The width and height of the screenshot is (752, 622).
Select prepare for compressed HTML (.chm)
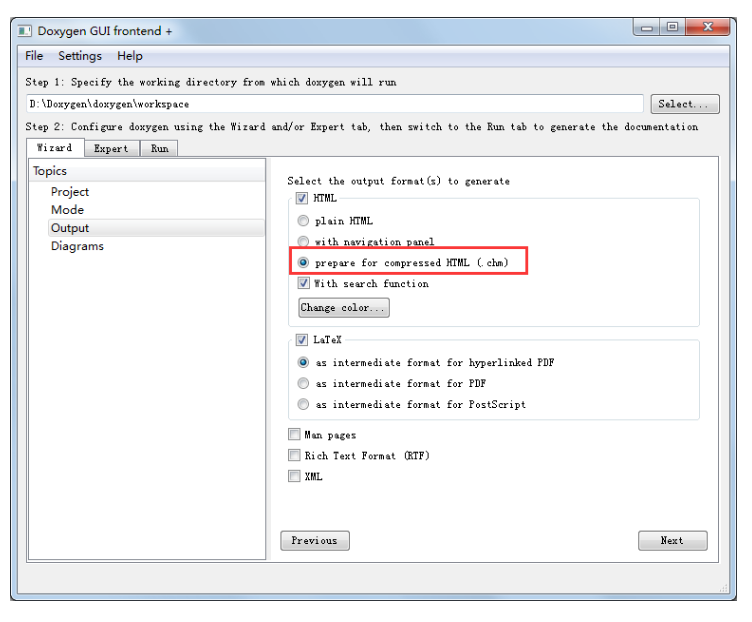point(303,262)
